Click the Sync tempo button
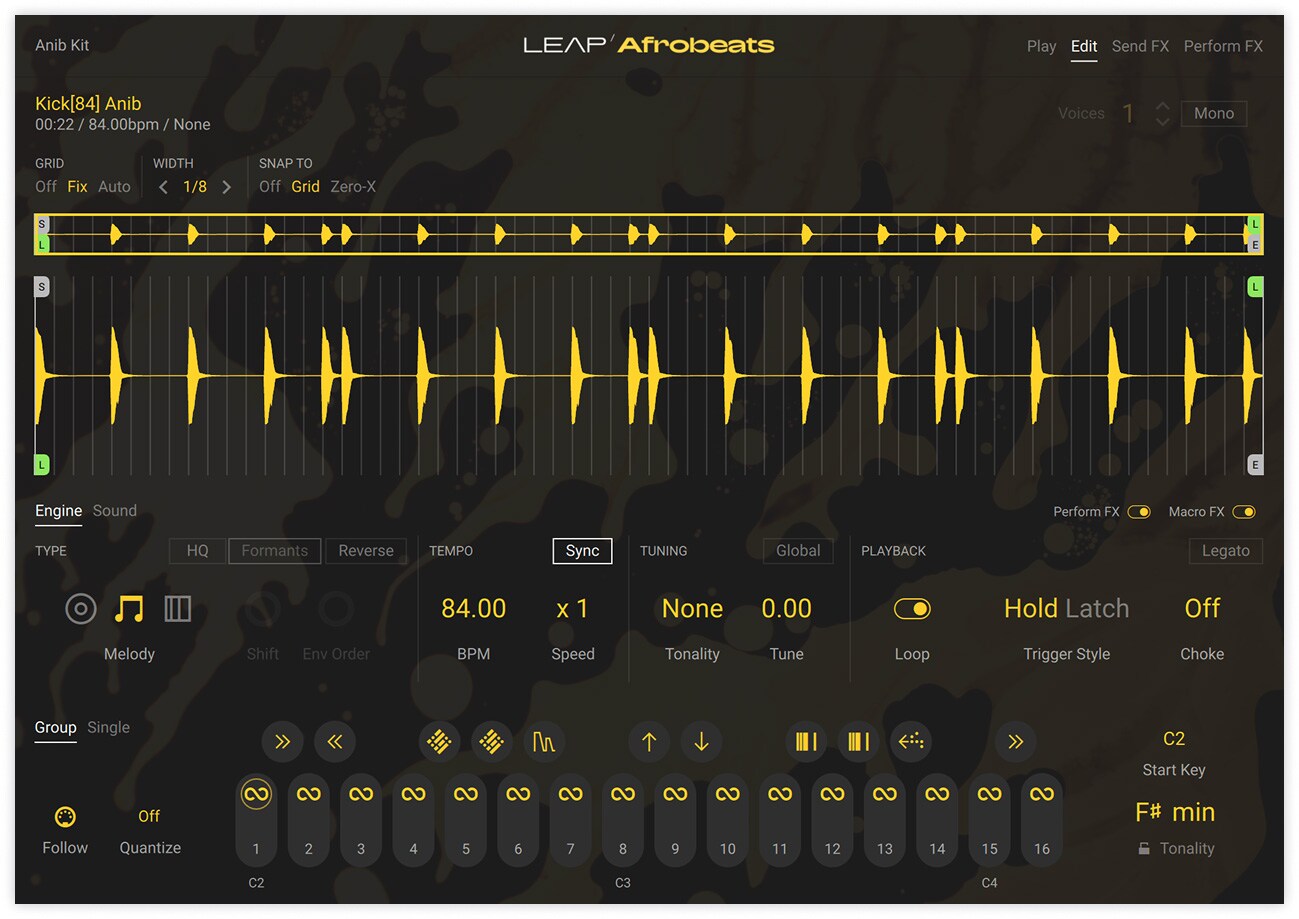The height and width of the screenshot is (919, 1299). pyautogui.click(x=582, y=551)
